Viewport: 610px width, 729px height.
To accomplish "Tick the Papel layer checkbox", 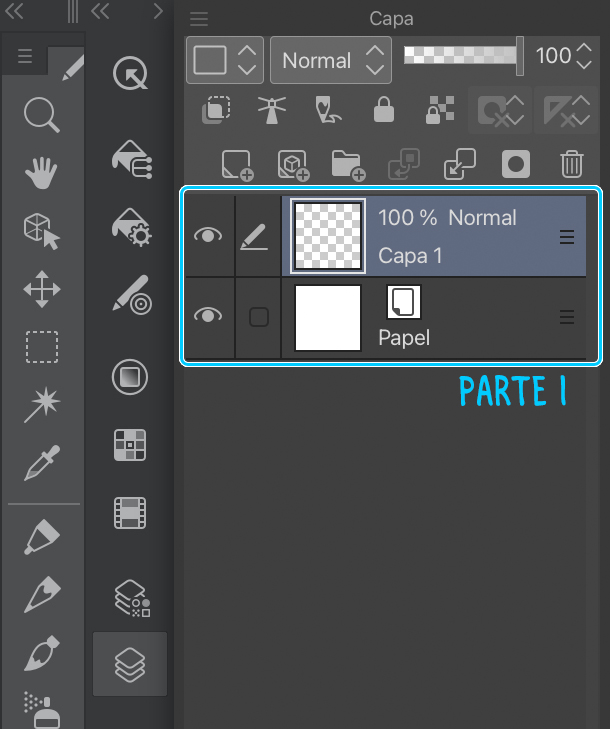I will [258, 317].
